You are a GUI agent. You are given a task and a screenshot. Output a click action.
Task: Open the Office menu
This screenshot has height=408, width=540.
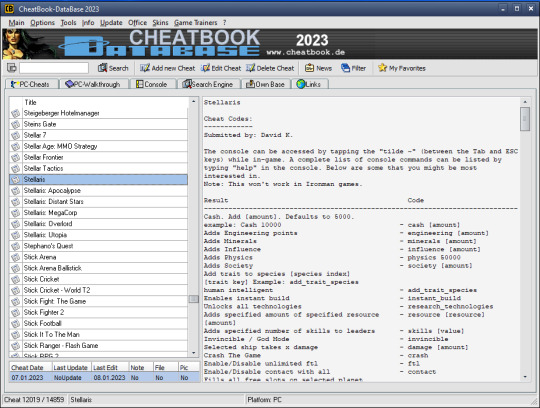tap(137, 23)
